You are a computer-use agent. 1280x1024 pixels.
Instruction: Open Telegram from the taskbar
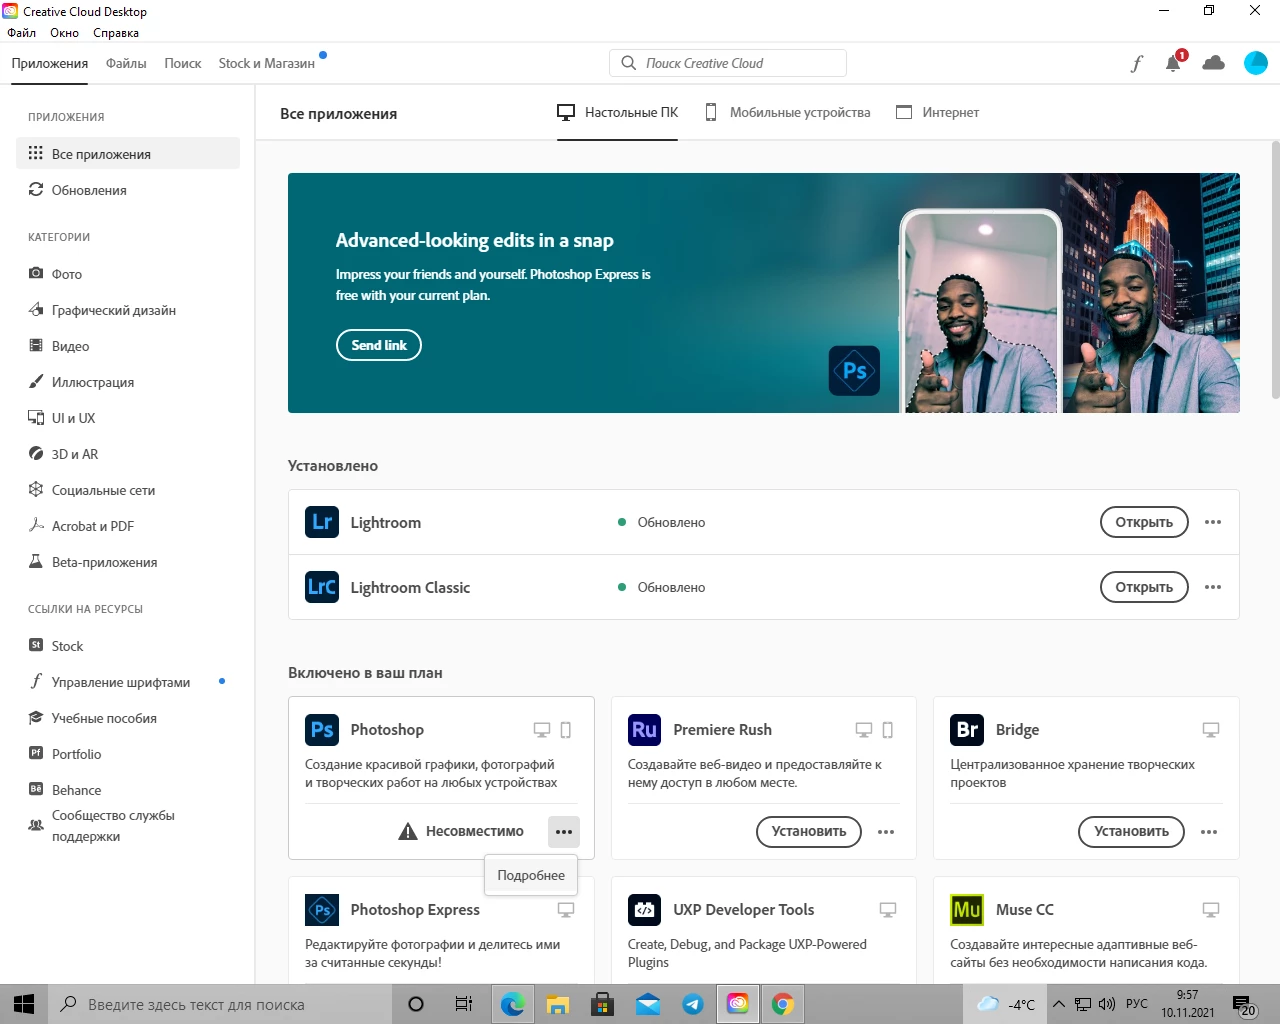[692, 1004]
